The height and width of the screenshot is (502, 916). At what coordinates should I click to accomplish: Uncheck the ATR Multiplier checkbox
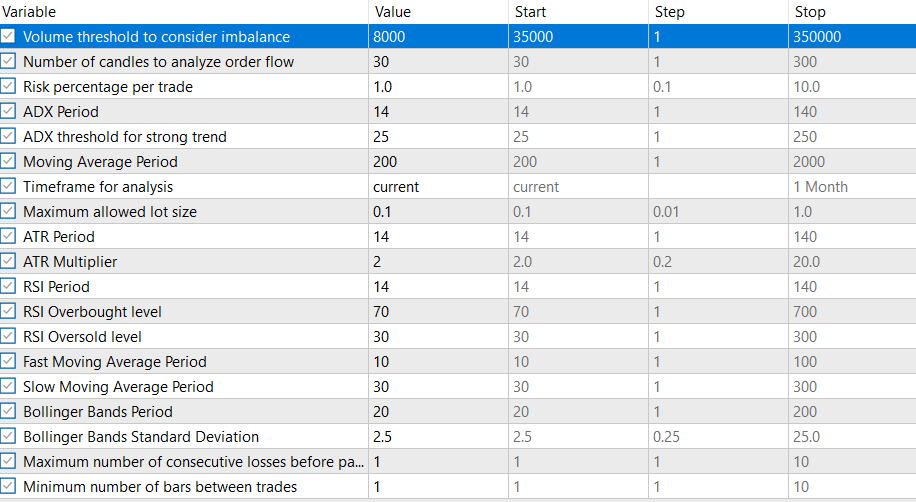point(8,261)
